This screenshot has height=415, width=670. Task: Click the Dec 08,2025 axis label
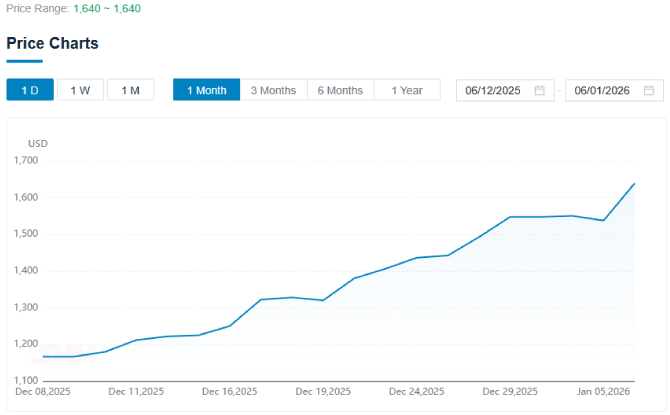43,392
